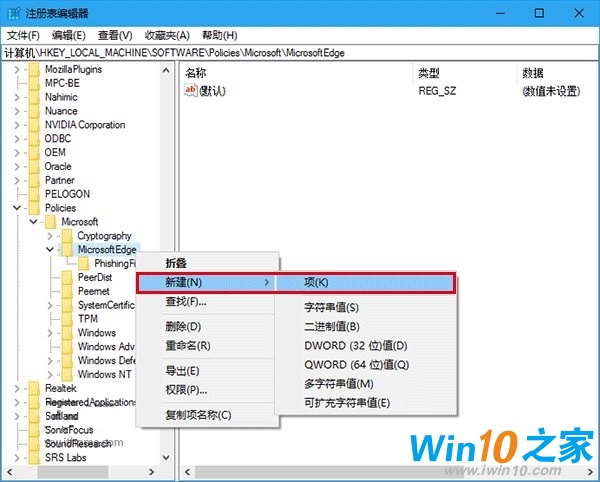Click the Cryptography folder icon
The image size is (600, 482).
click(x=68, y=236)
